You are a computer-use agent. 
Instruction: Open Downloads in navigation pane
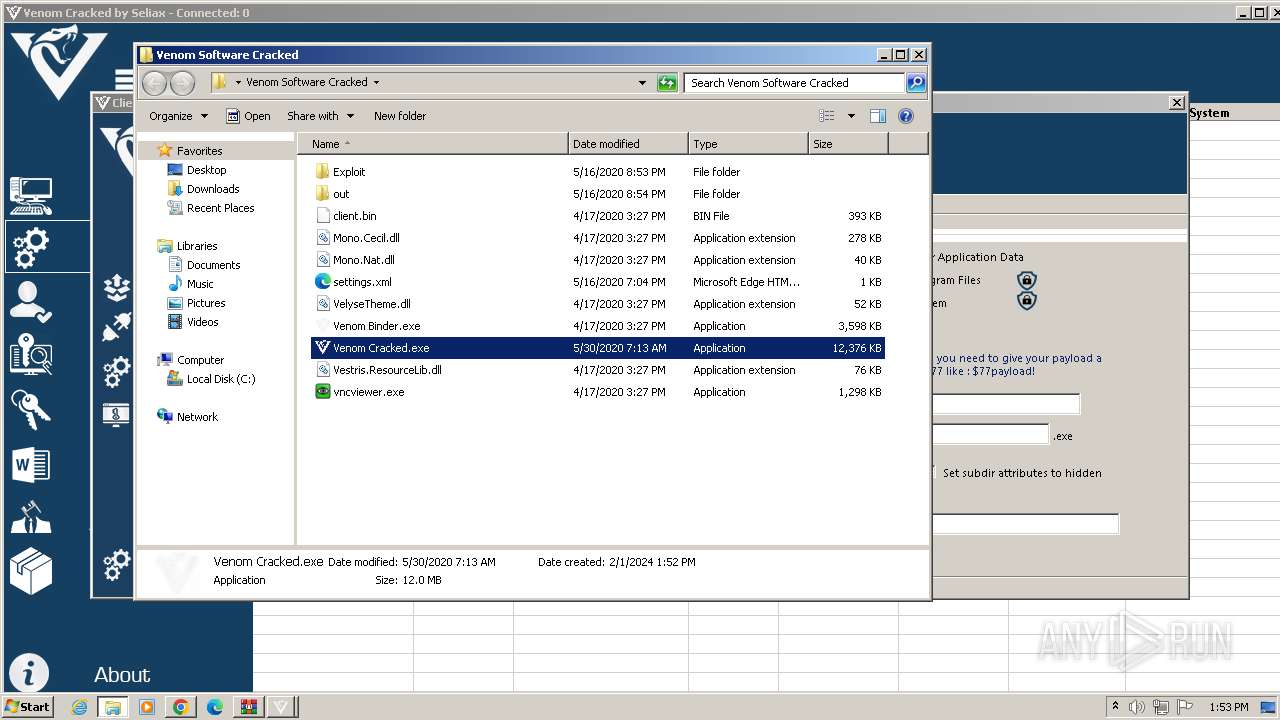point(213,189)
